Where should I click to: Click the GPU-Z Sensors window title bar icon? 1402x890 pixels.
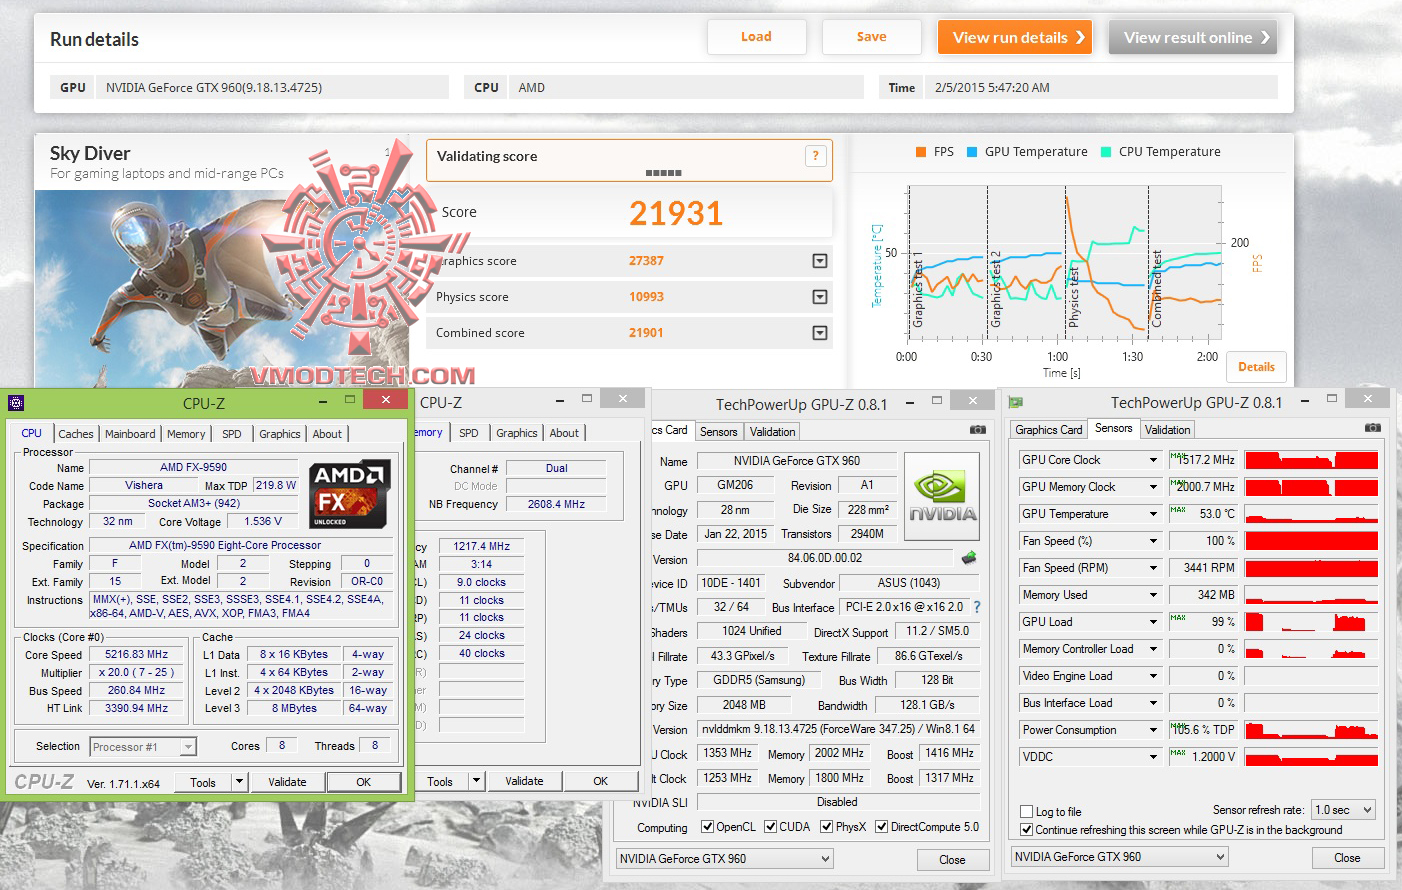click(1016, 402)
